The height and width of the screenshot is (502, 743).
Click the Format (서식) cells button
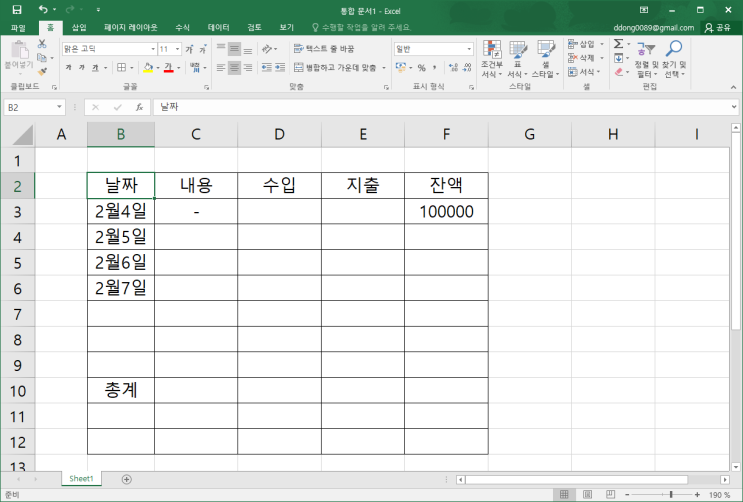[x=586, y=72]
